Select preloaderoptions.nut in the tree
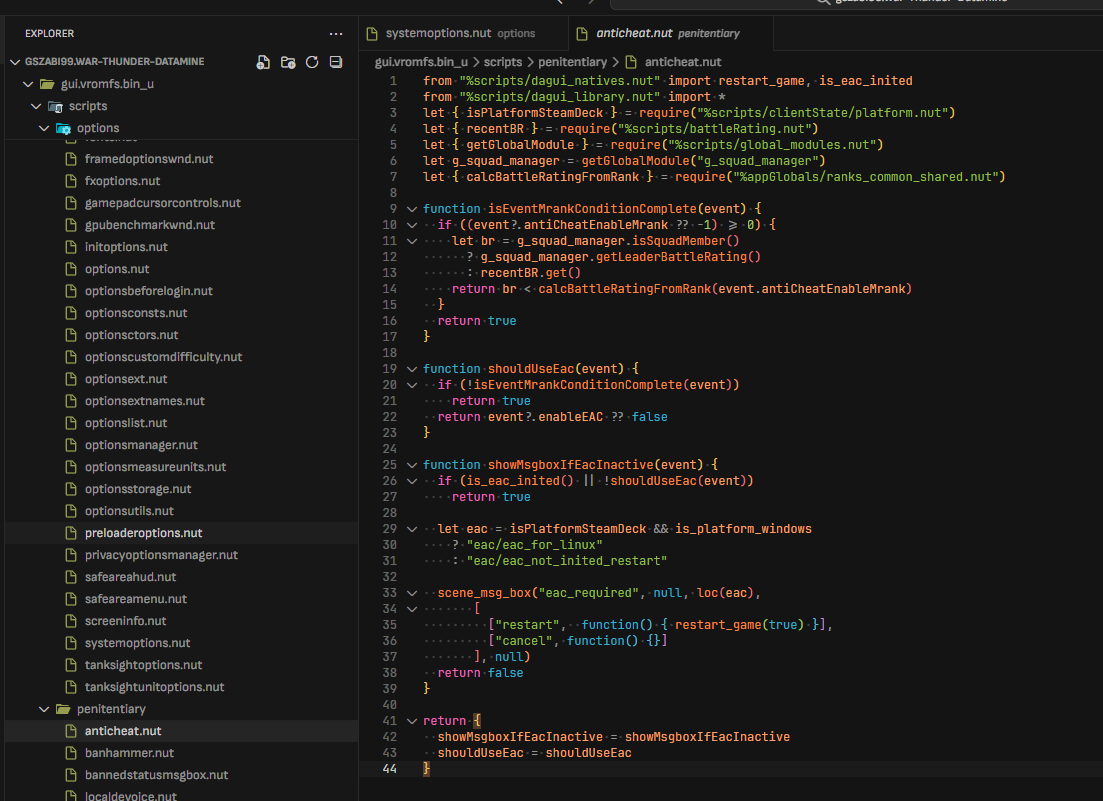Screen dimensions: 1103x801 tap(181, 533)
